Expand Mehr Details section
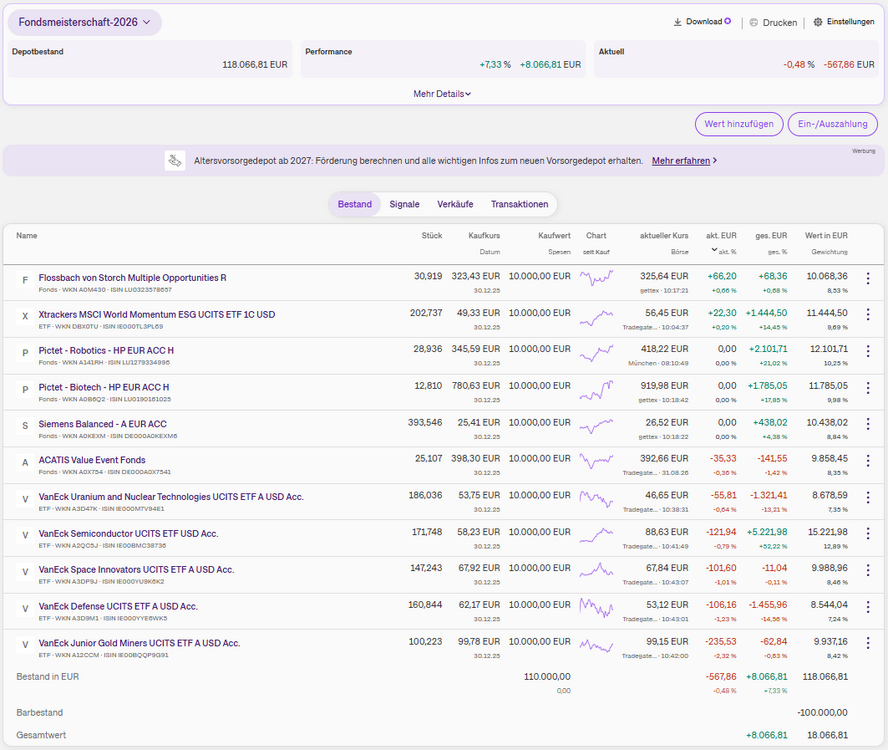The width and height of the screenshot is (888, 750). coord(442,94)
